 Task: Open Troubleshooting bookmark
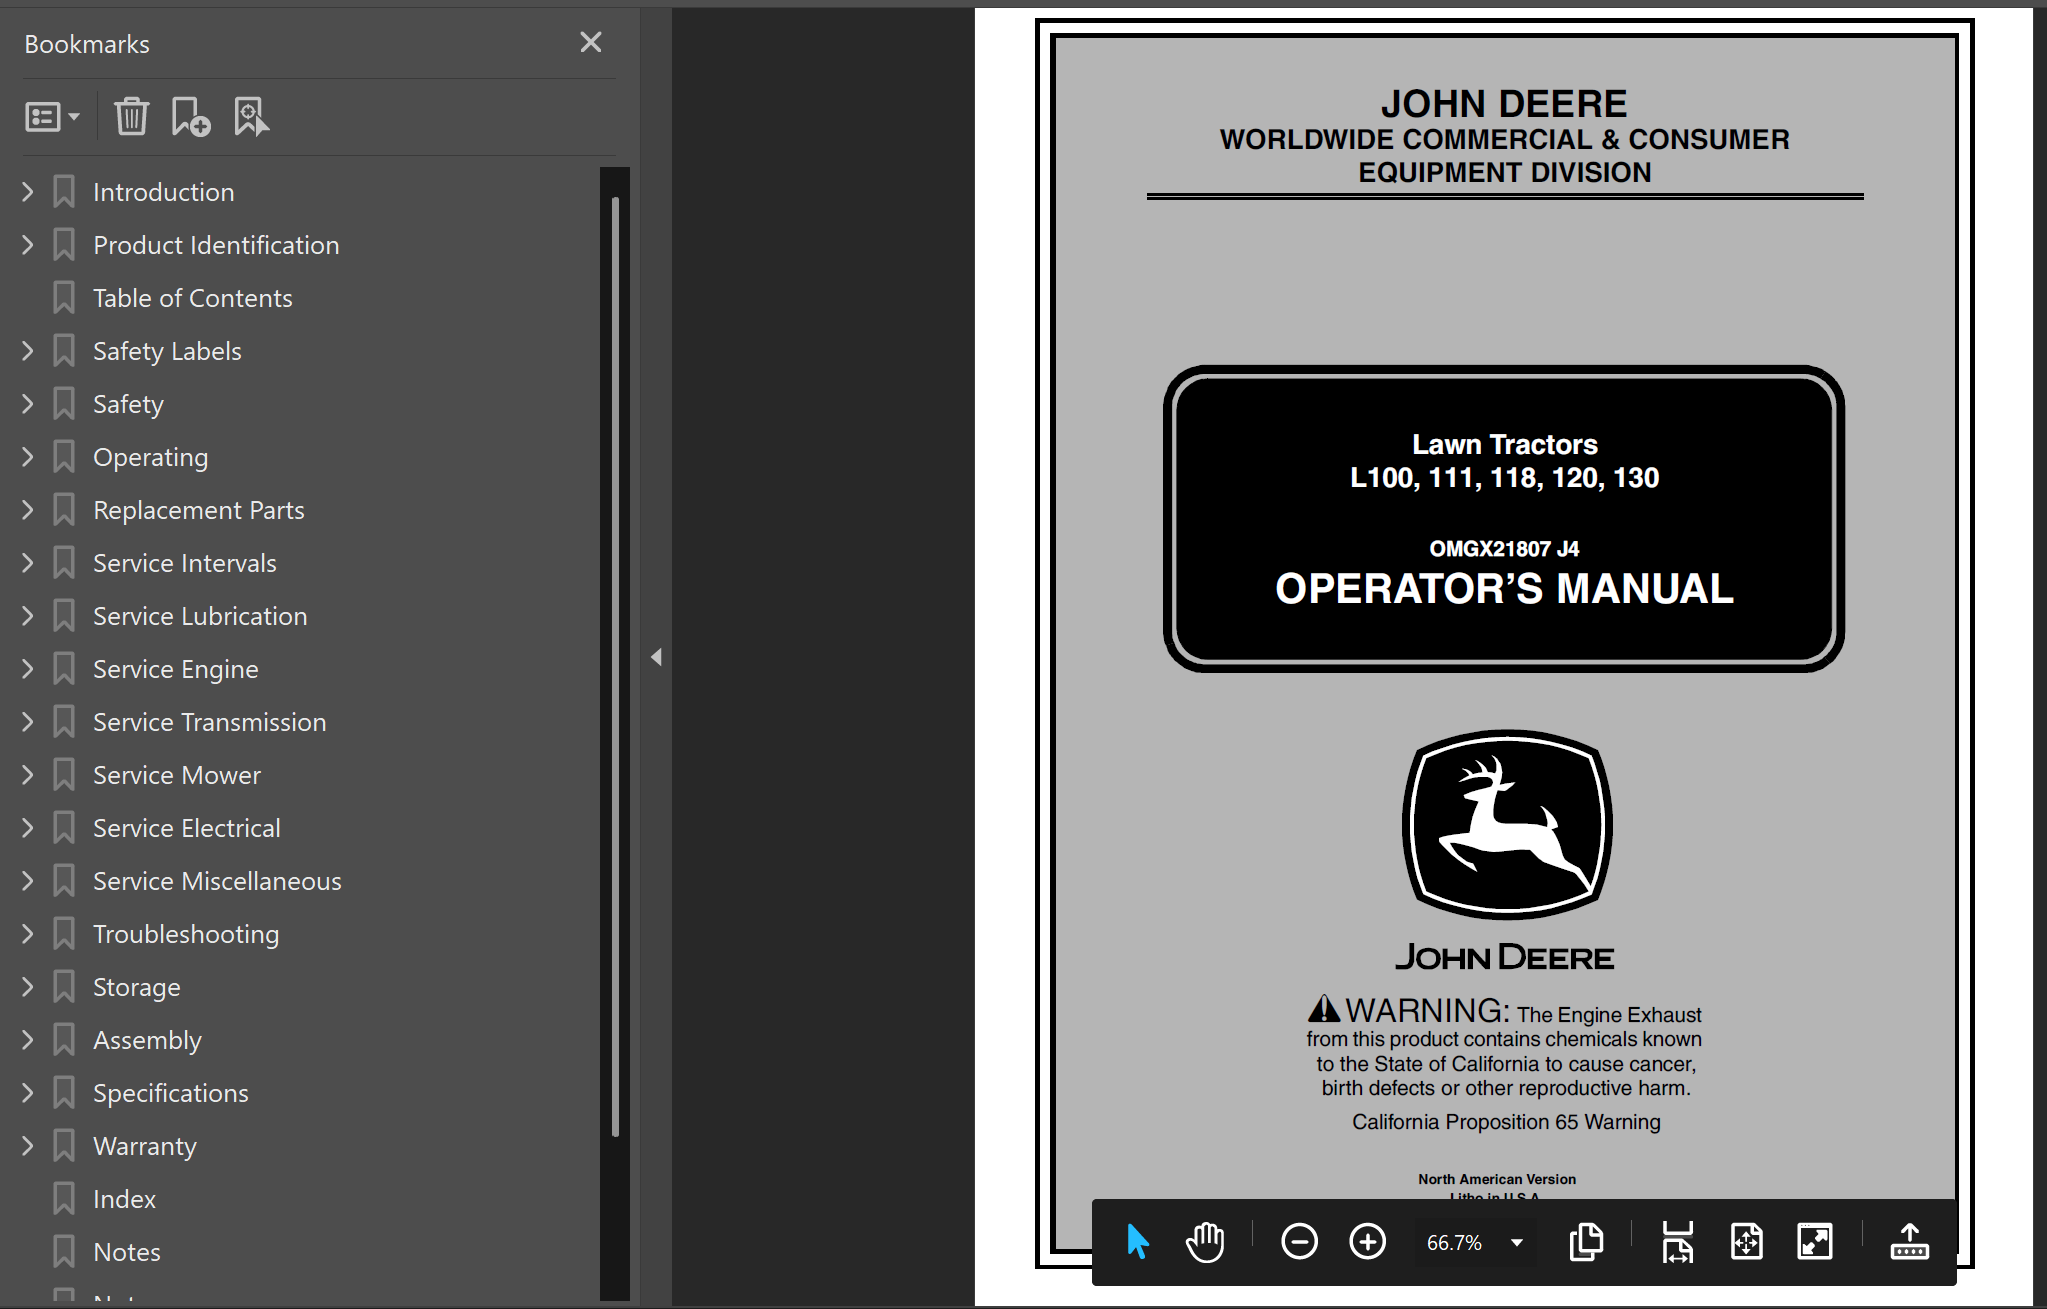coord(186,934)
